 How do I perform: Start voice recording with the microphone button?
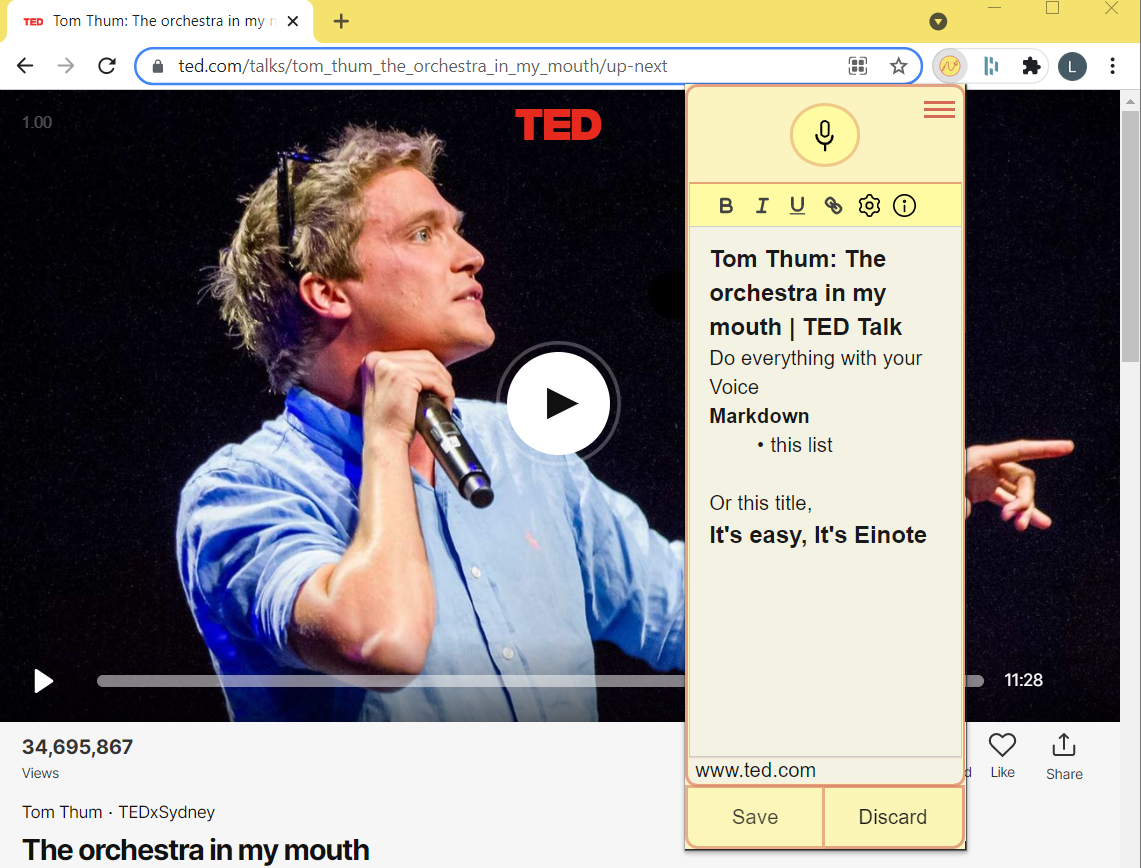[x=824, y=135]
